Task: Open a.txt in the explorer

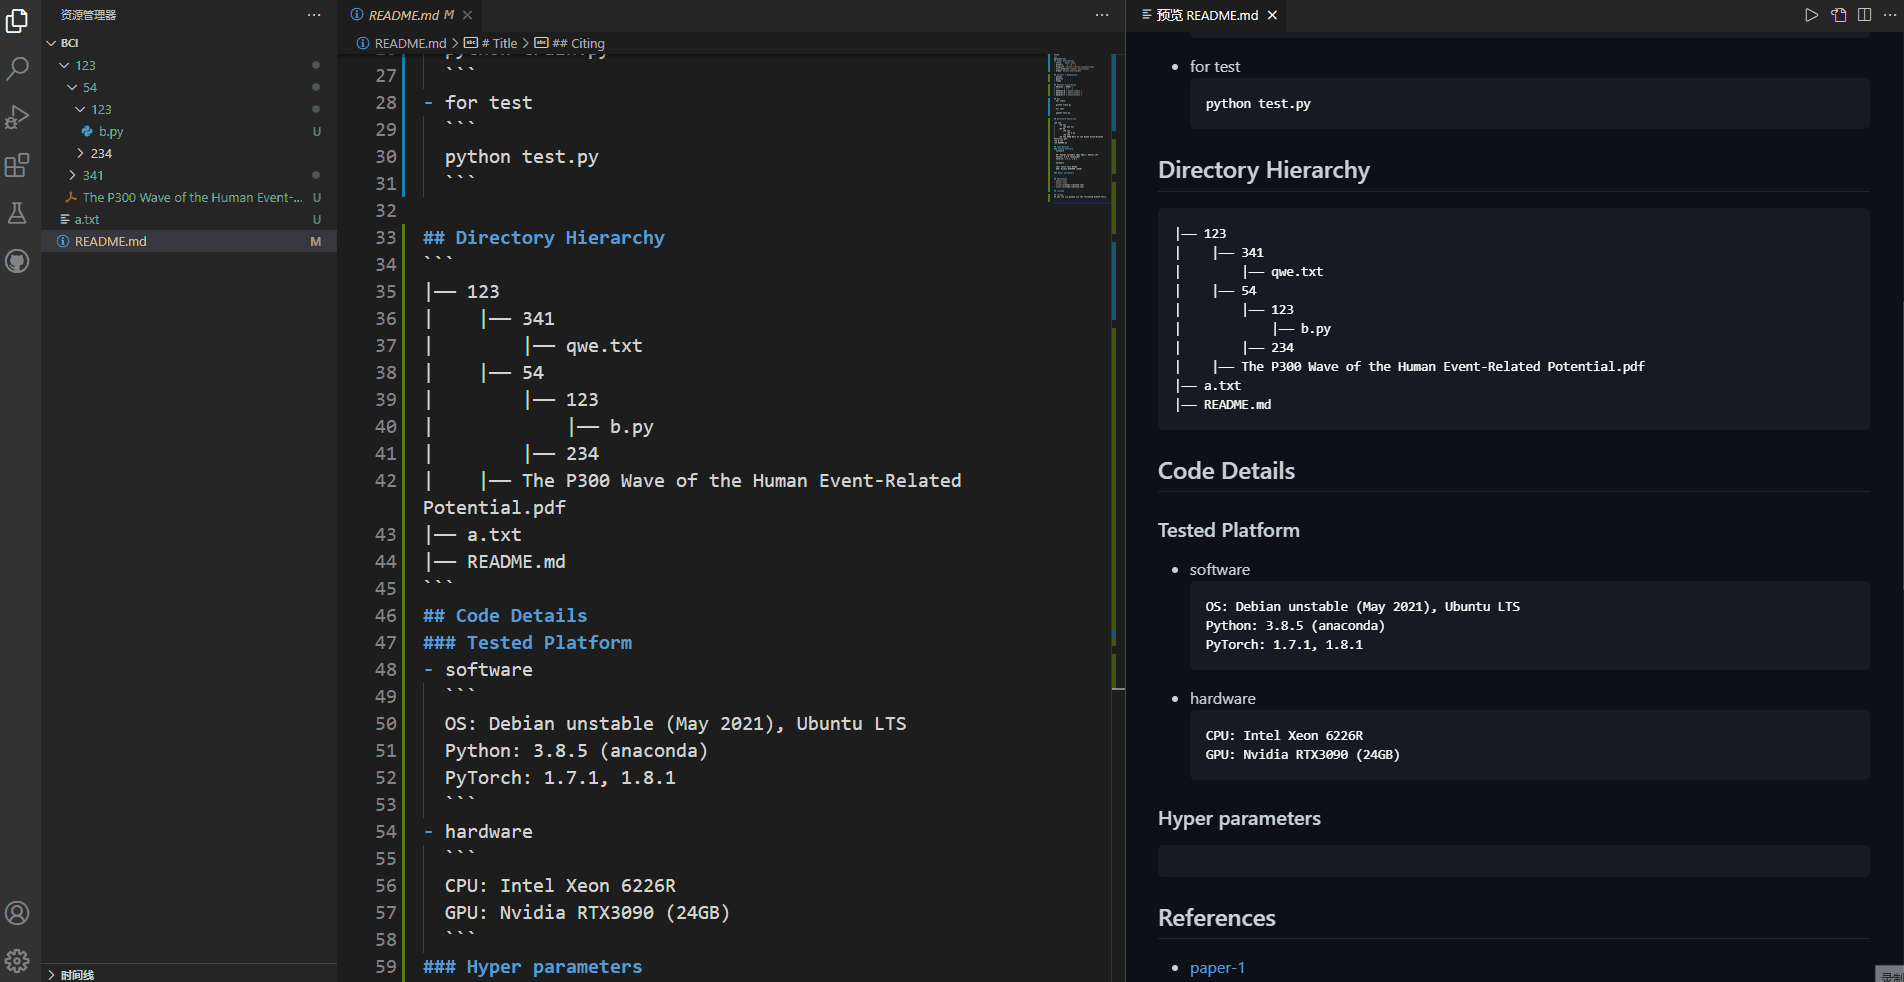Action: tap(86, 219)
